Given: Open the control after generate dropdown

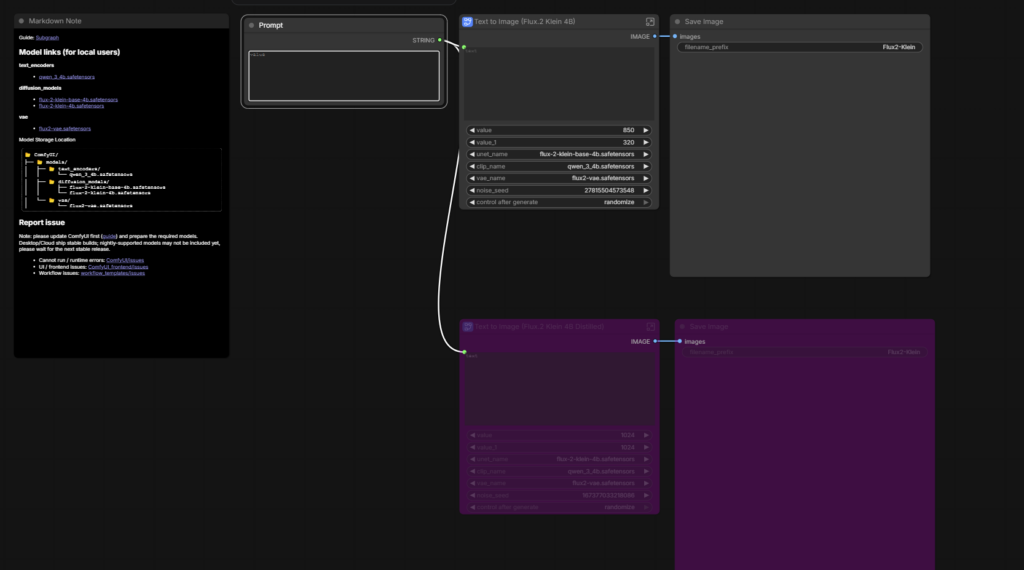Looking at the screenshot, I should pos(559,202).
